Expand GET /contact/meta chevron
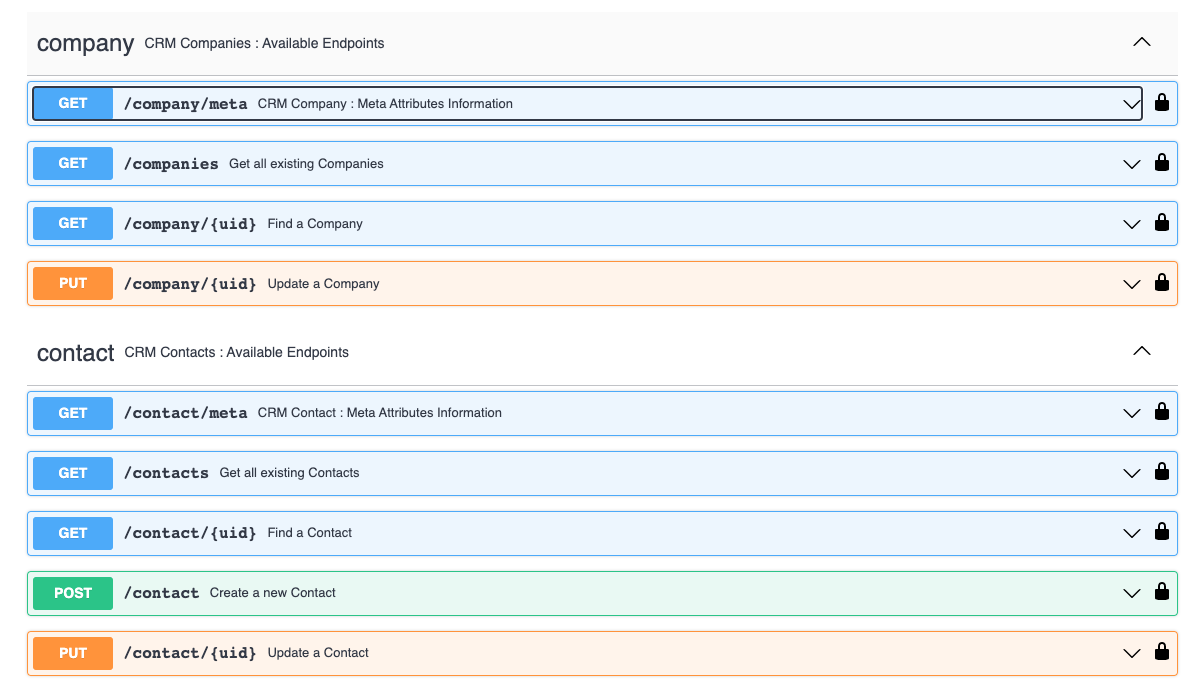The height and width of the screenshot is (685, 1190). 1132,413
